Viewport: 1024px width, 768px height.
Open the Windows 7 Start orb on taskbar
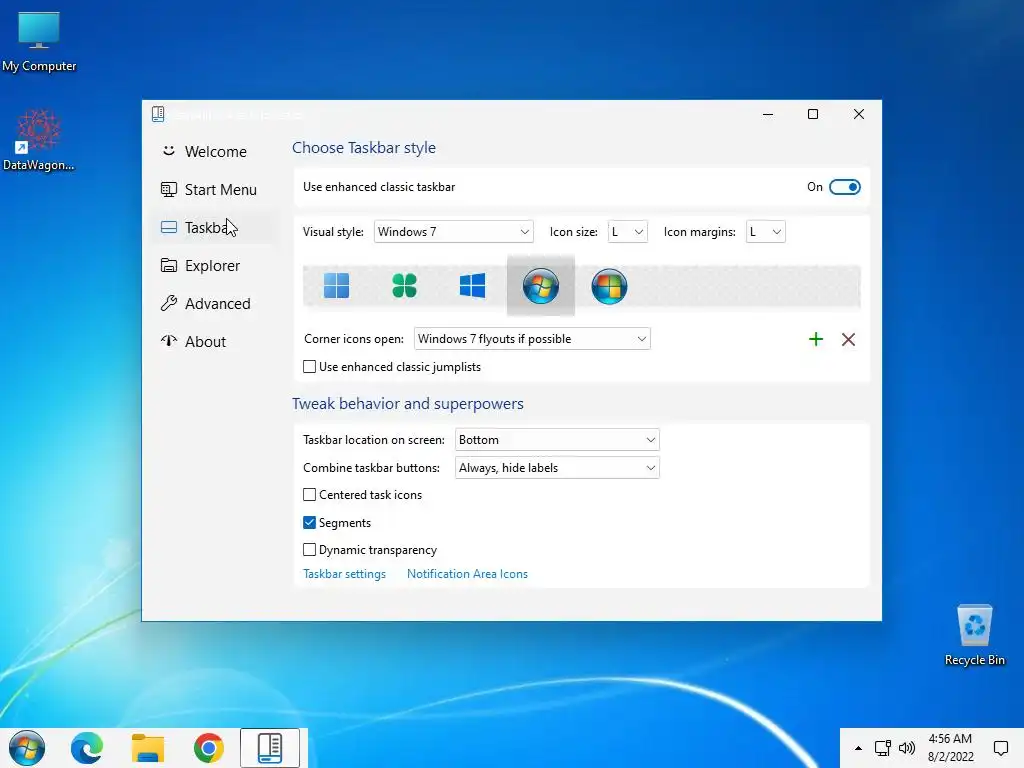point(27,748)
